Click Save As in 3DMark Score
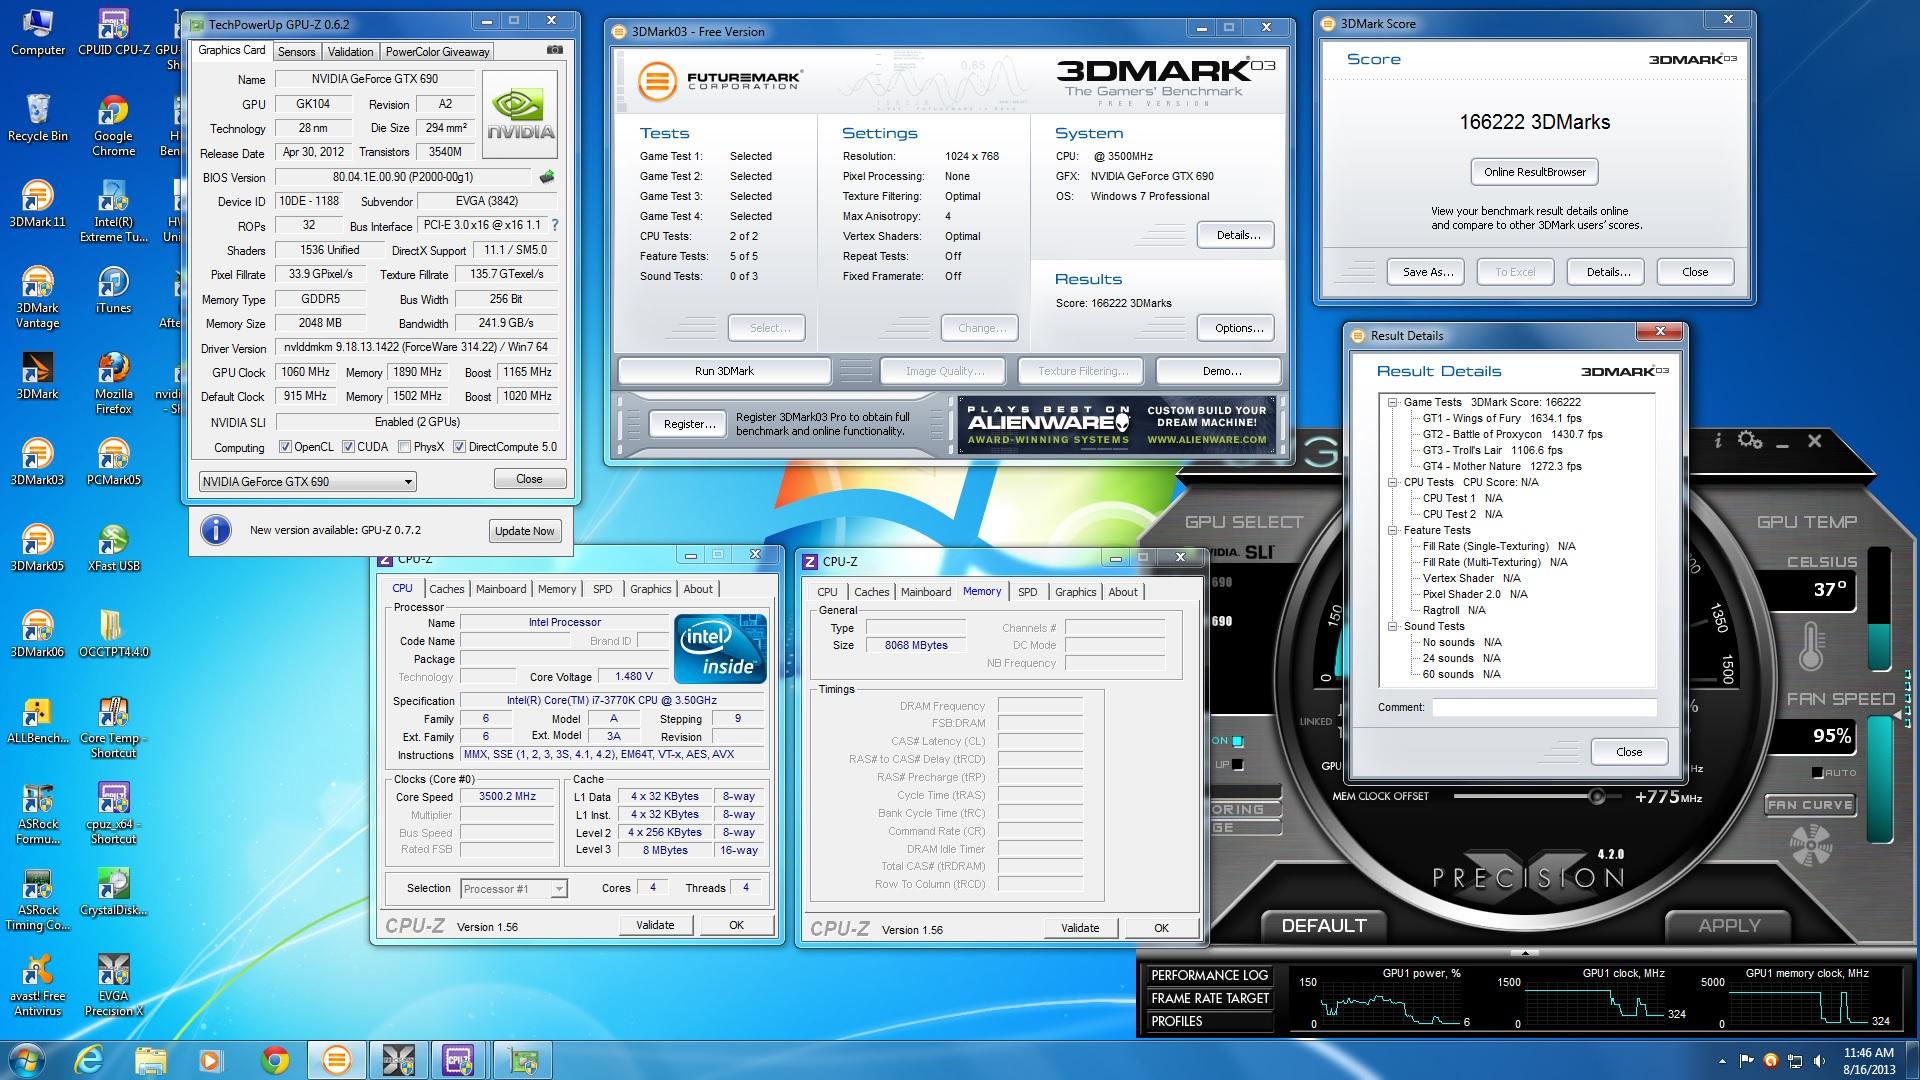Viewport: 1920px width, 1080px height. 1427,272
